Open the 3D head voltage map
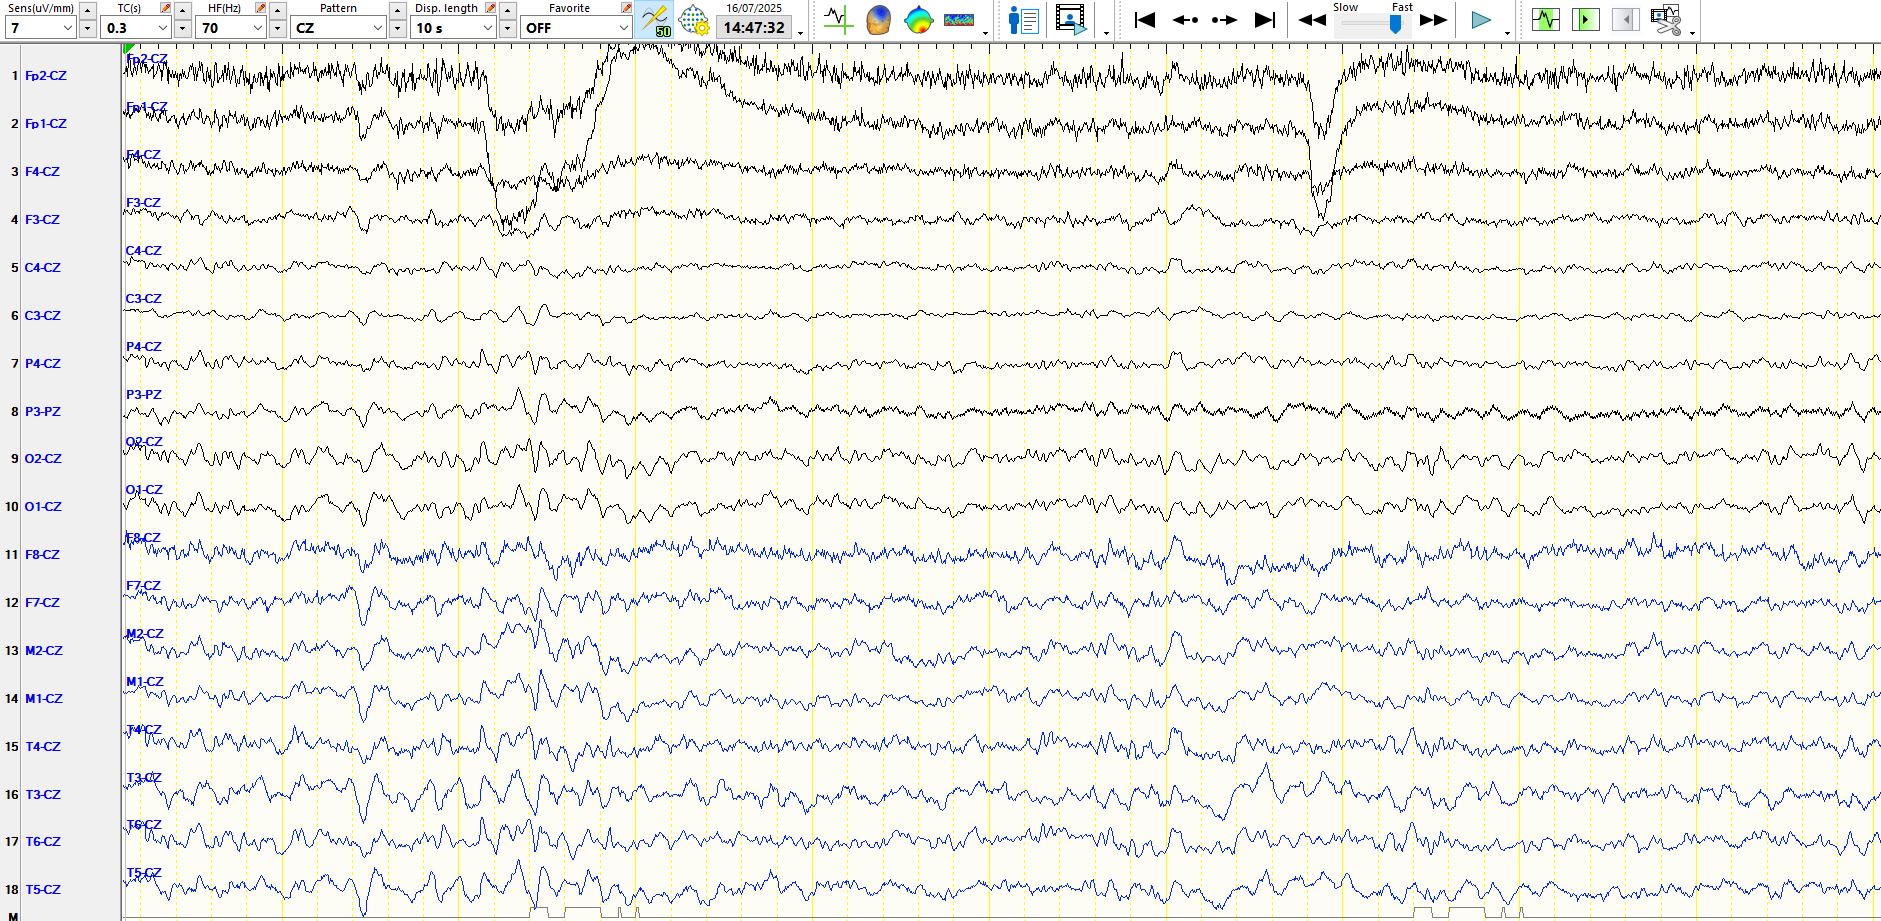The image size is (1881, 921). [878, 20]
